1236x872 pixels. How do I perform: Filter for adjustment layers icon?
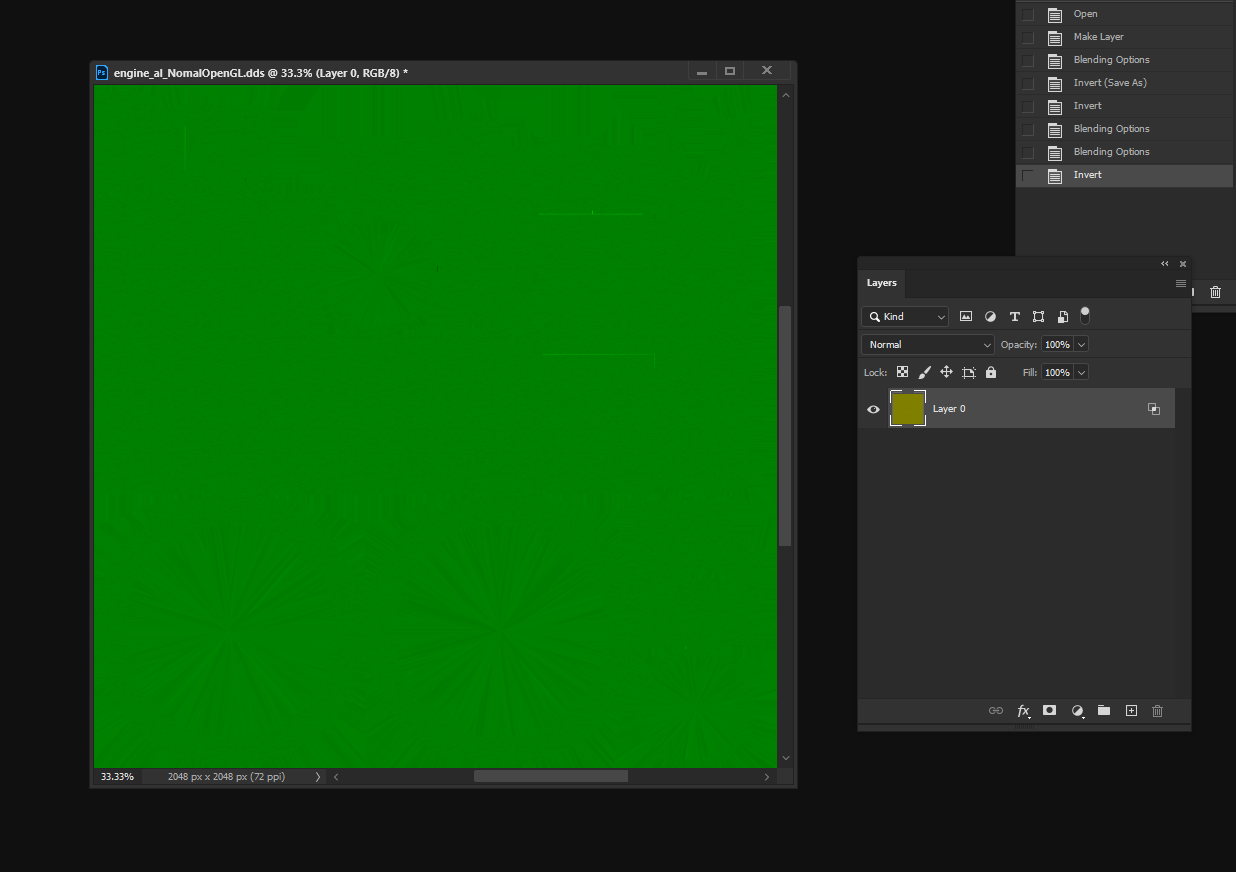(x=990, y=316)
